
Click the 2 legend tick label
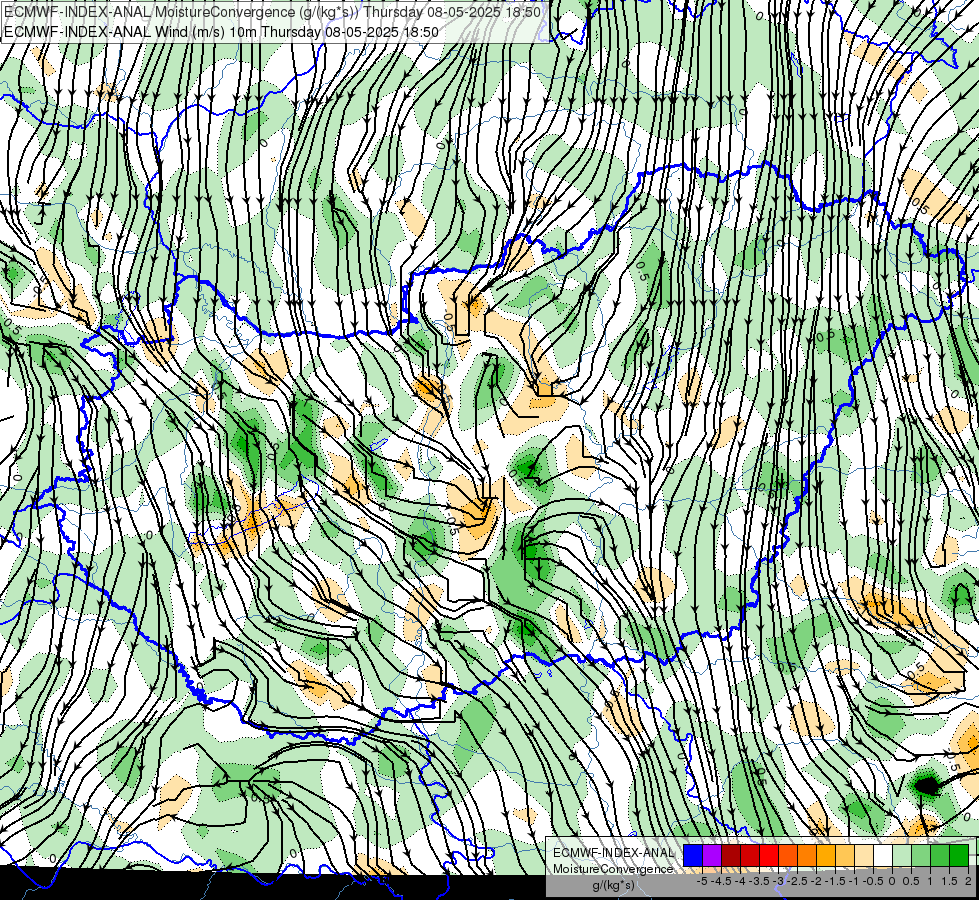pos(968,881)
